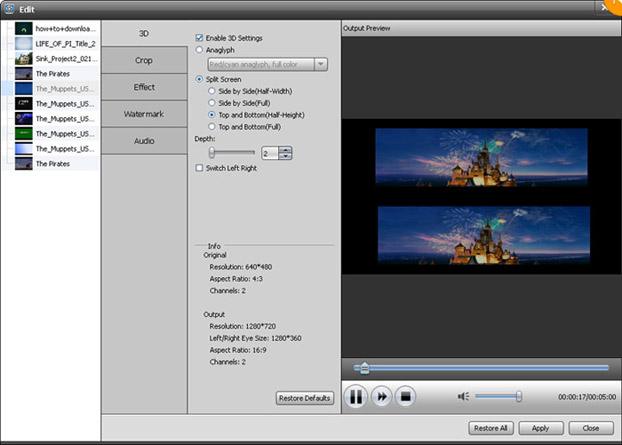Click the 00:00:17/00:05:00 time display
Viewport: 622px width, 445px height.
587,397
